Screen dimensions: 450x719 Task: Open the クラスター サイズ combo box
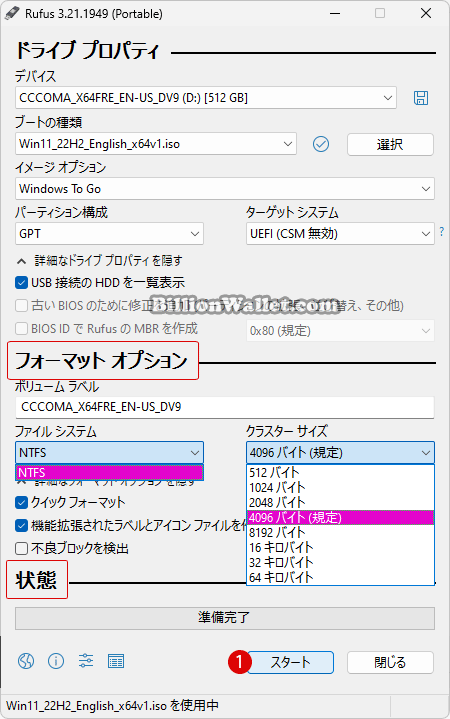point(340,453)
